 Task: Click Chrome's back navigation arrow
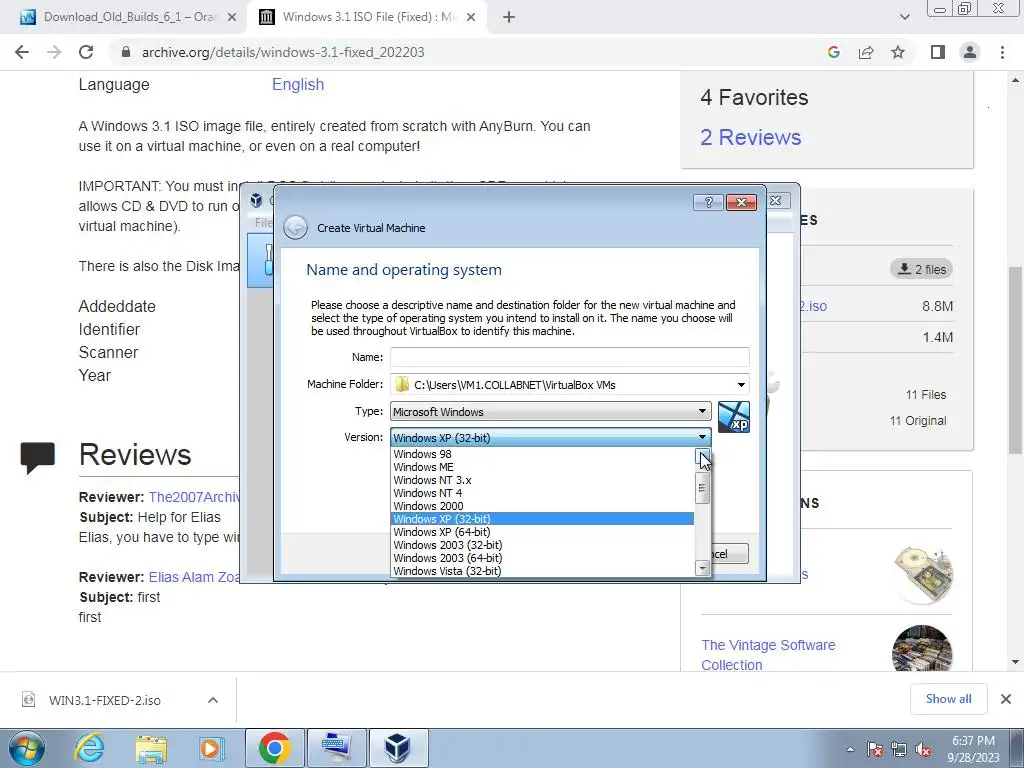[x=22, y=52]
